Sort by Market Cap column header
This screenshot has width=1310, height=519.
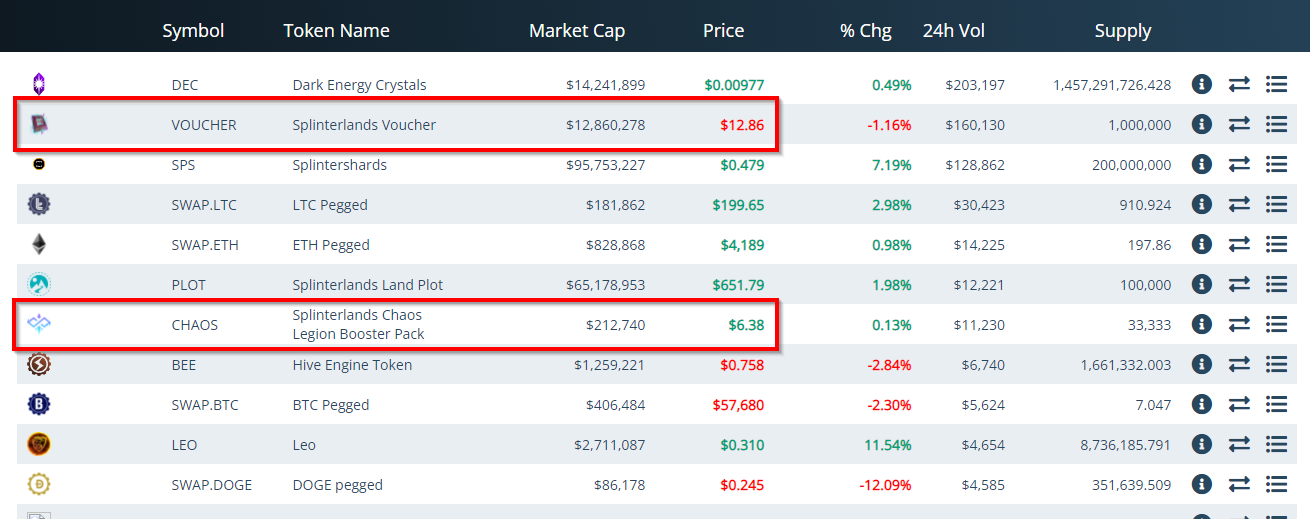(x=577, y=31)
